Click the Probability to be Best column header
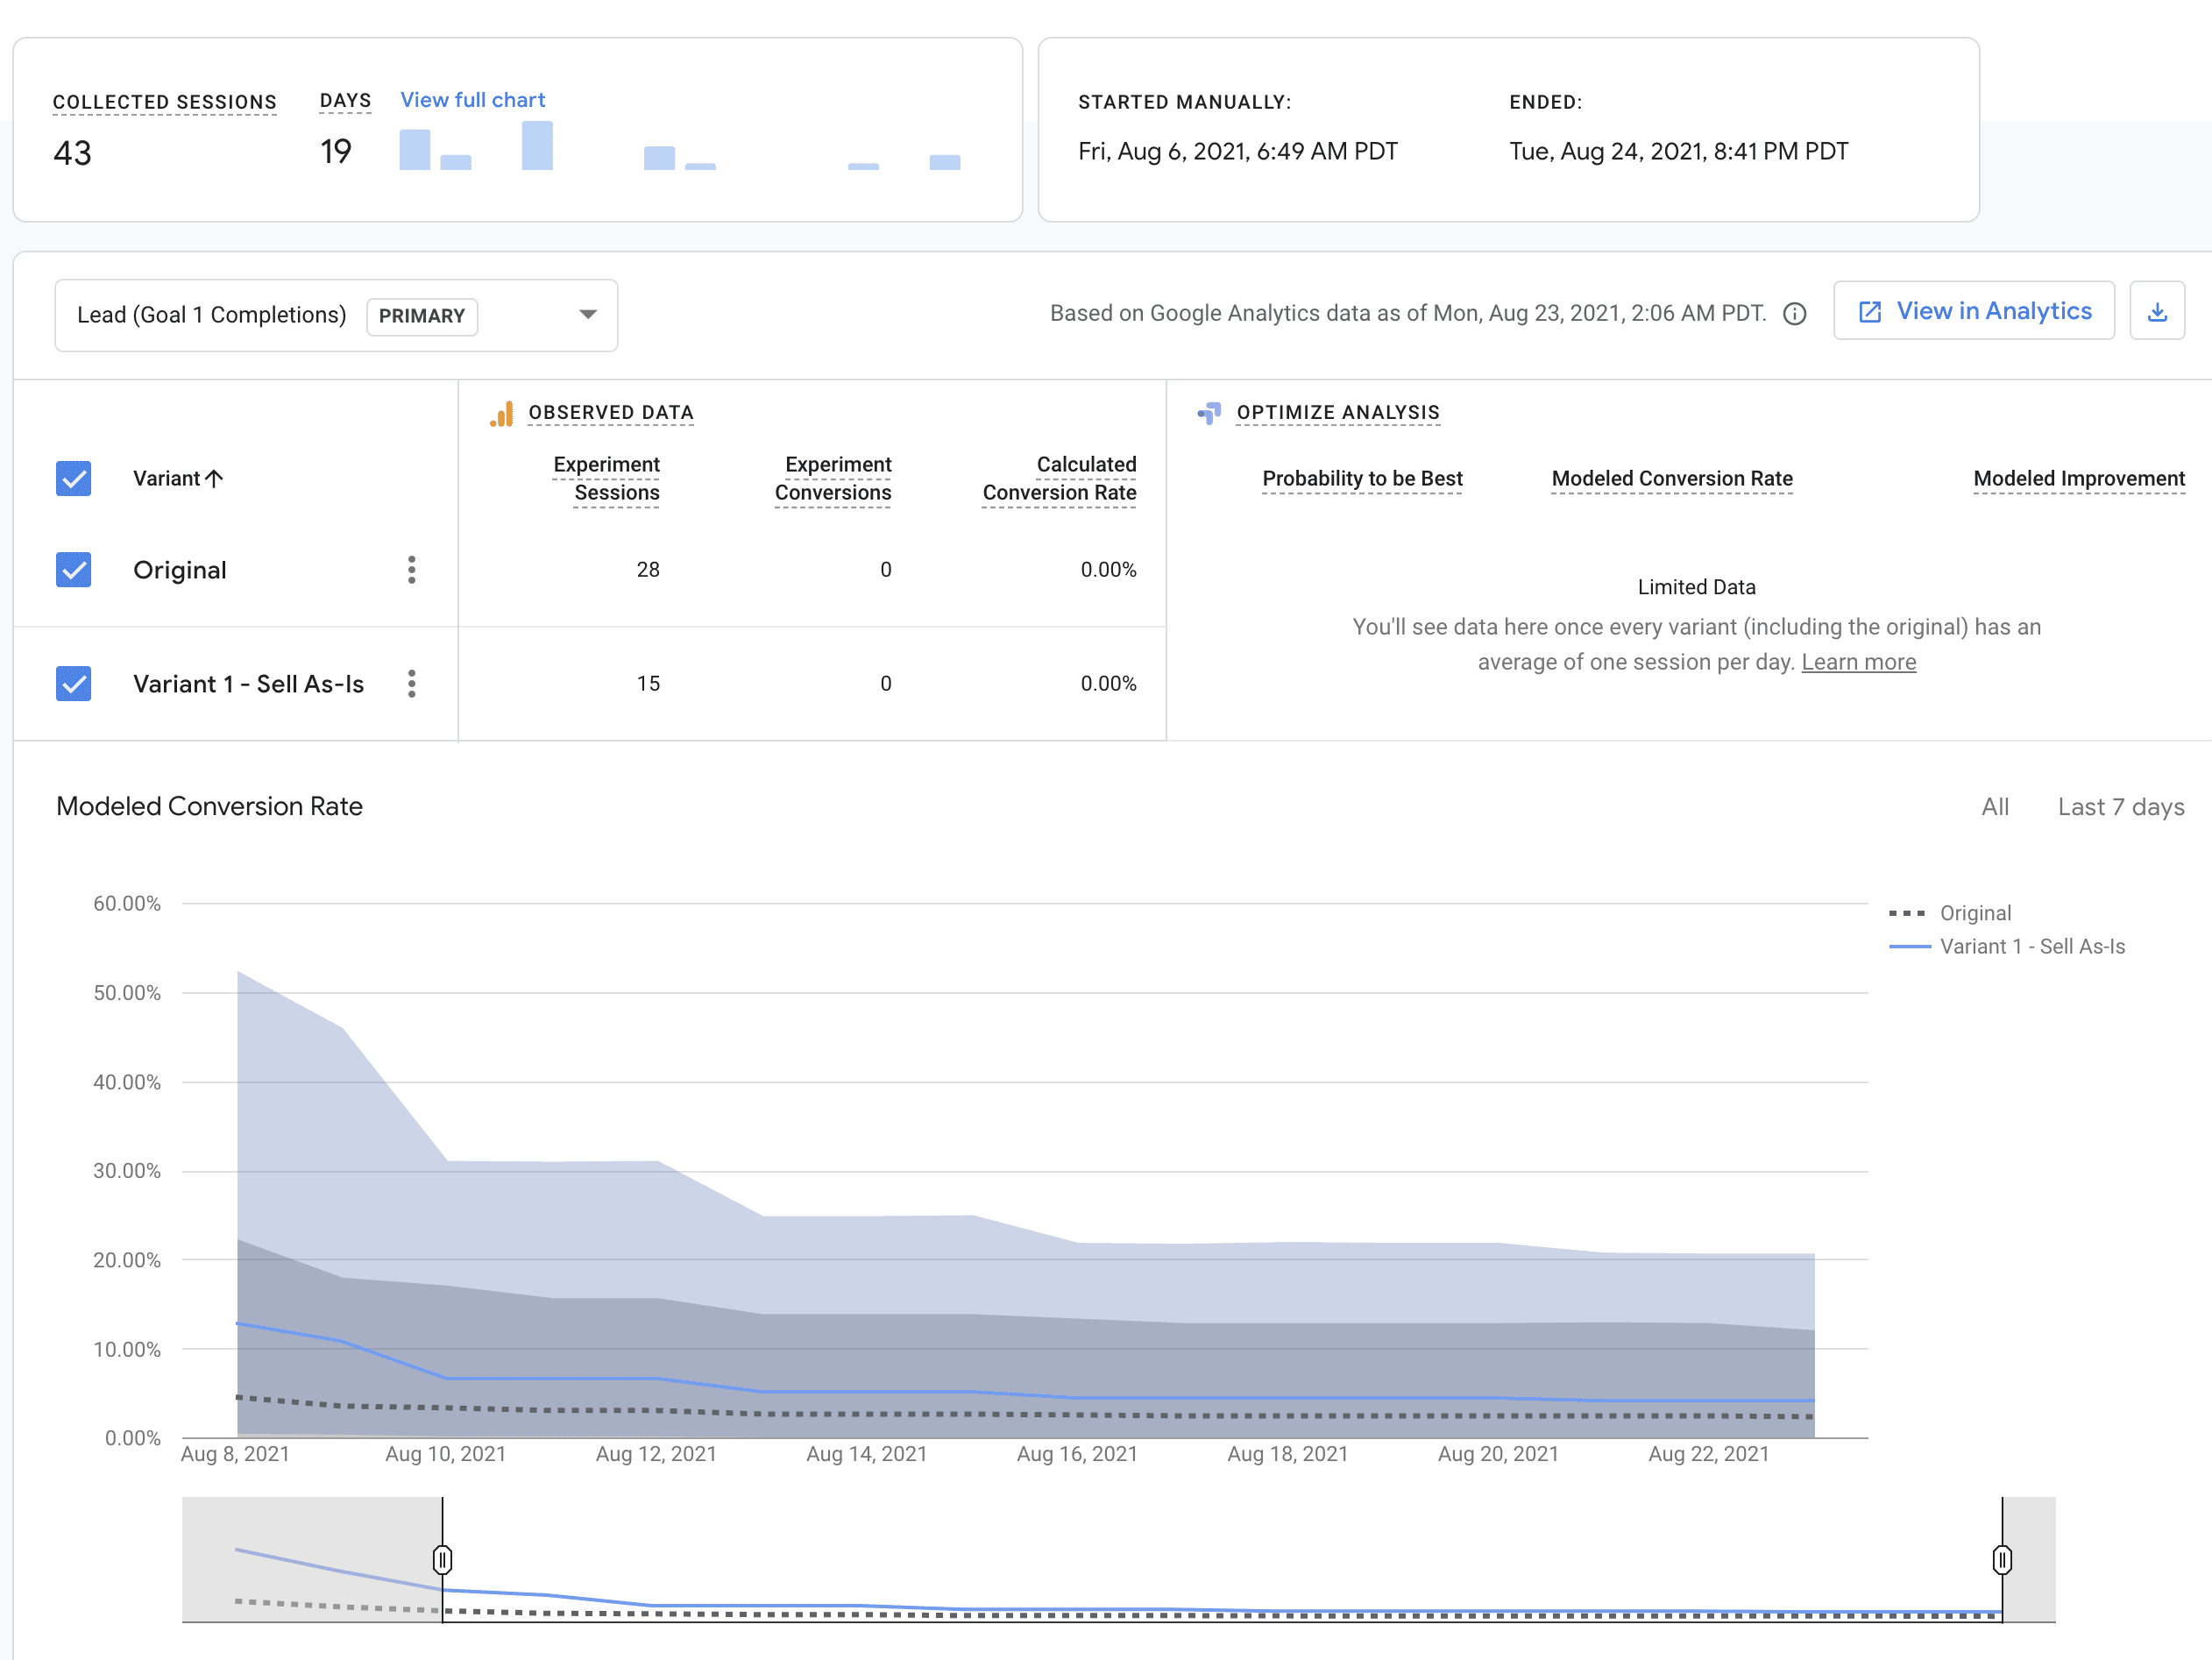Screen dimensions: 2212x1660 [x=1361, y=479]
